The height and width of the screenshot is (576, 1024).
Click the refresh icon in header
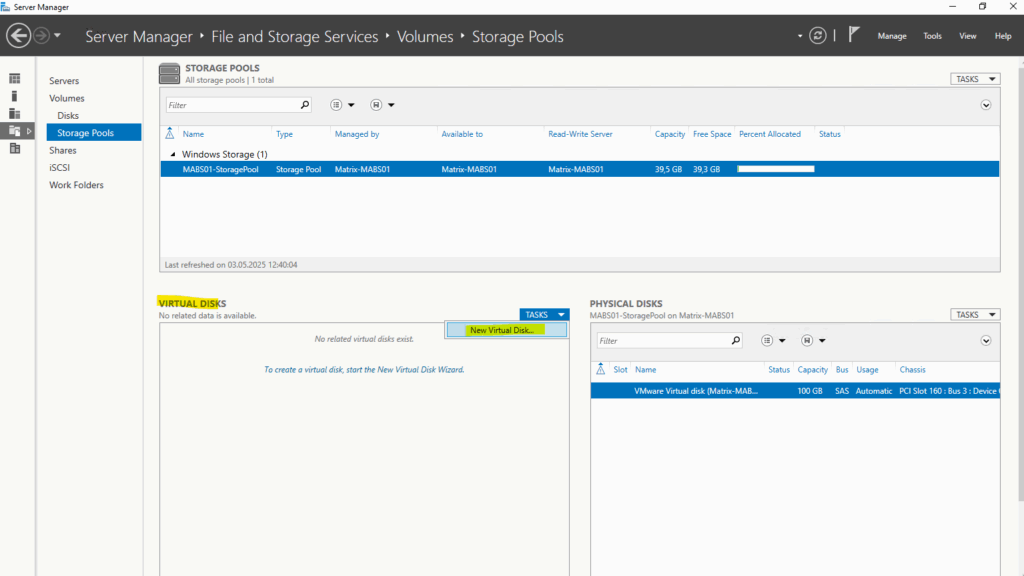pos(818,36)
